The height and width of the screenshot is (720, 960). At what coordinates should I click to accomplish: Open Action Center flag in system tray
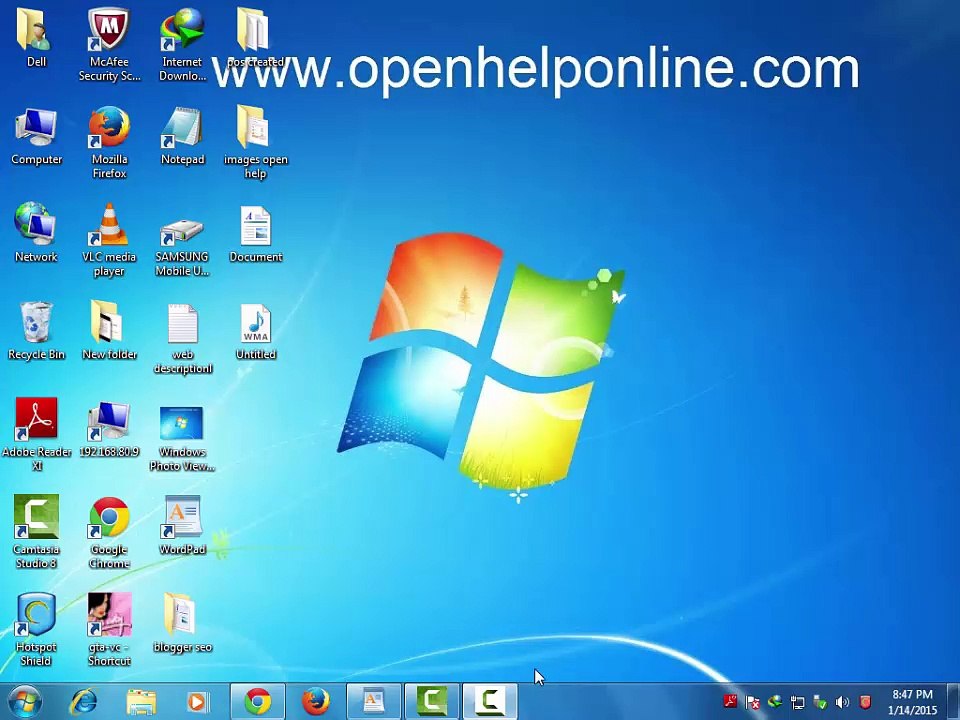[752, 702]
